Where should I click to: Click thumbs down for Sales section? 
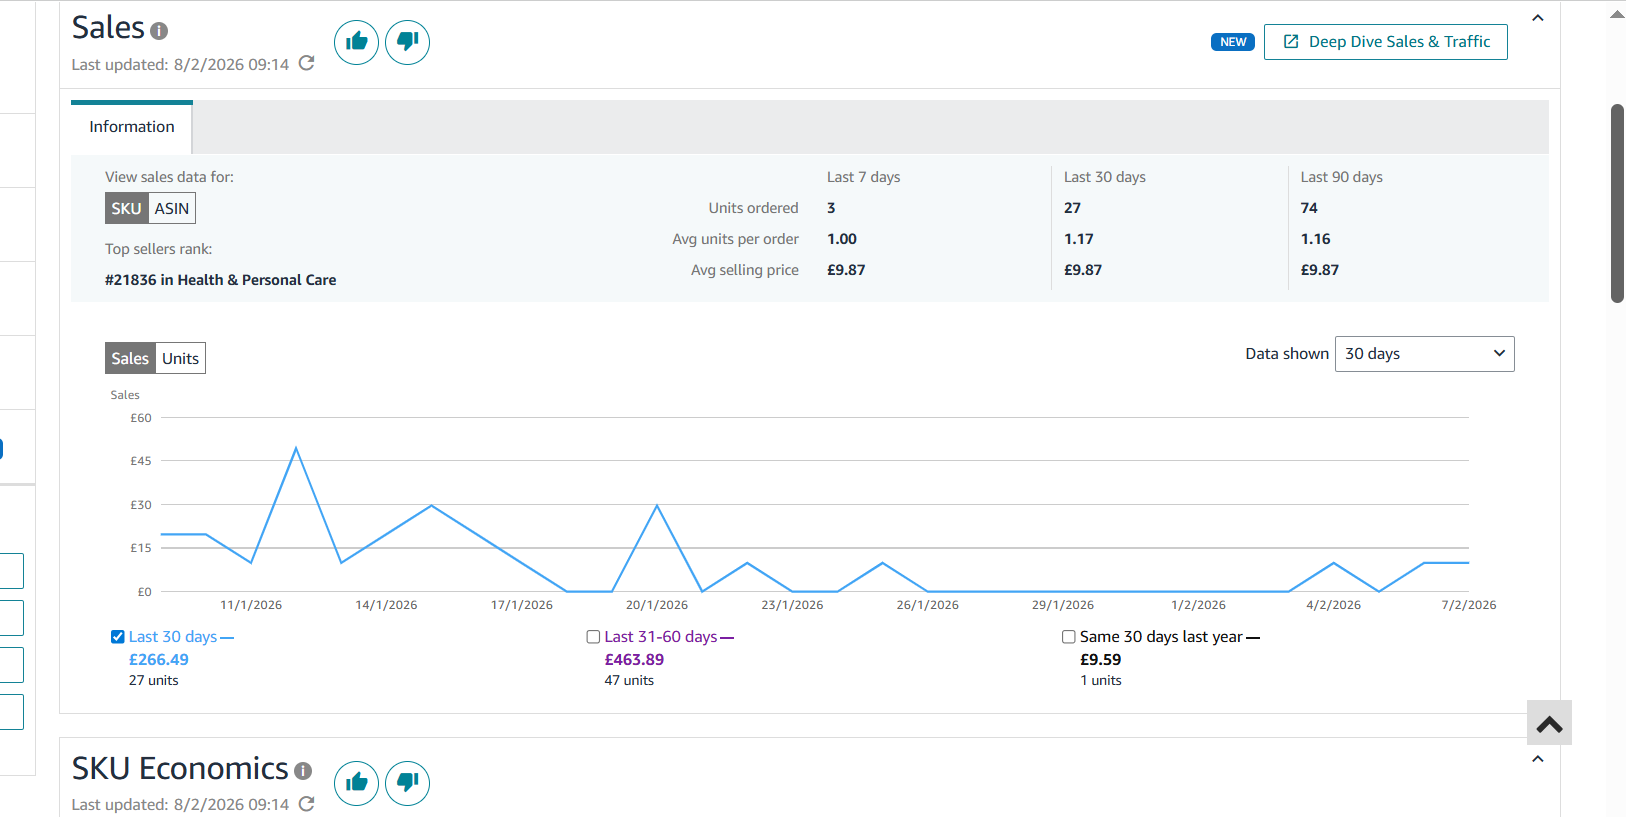[x=407, y=42]
